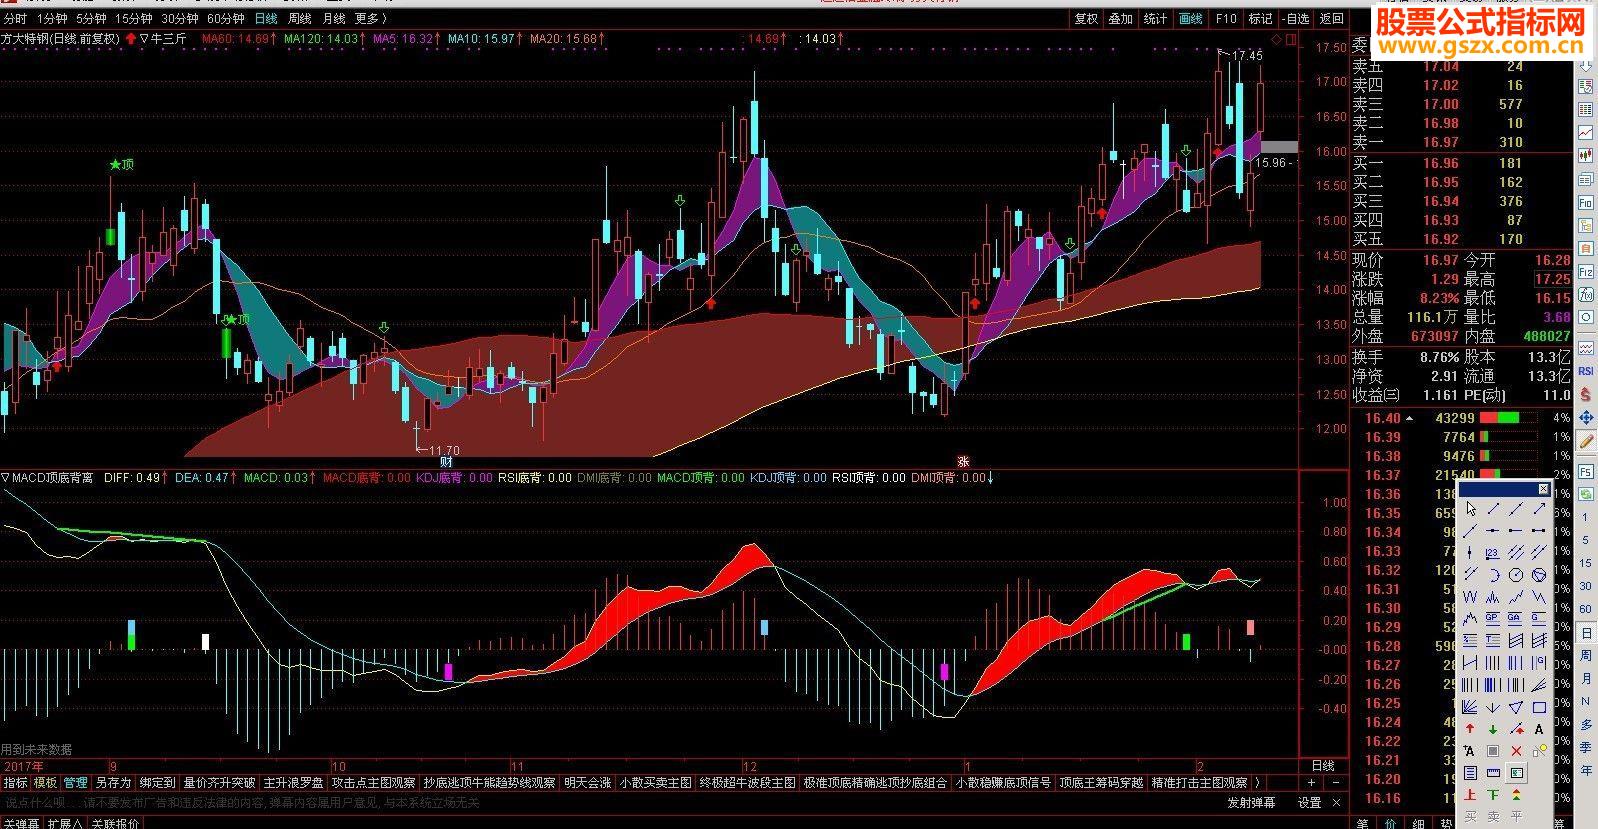The height and width of the screenshot is (829, 1598).
Task: Click the 标记 mark button
Action: pos(1260,18)
